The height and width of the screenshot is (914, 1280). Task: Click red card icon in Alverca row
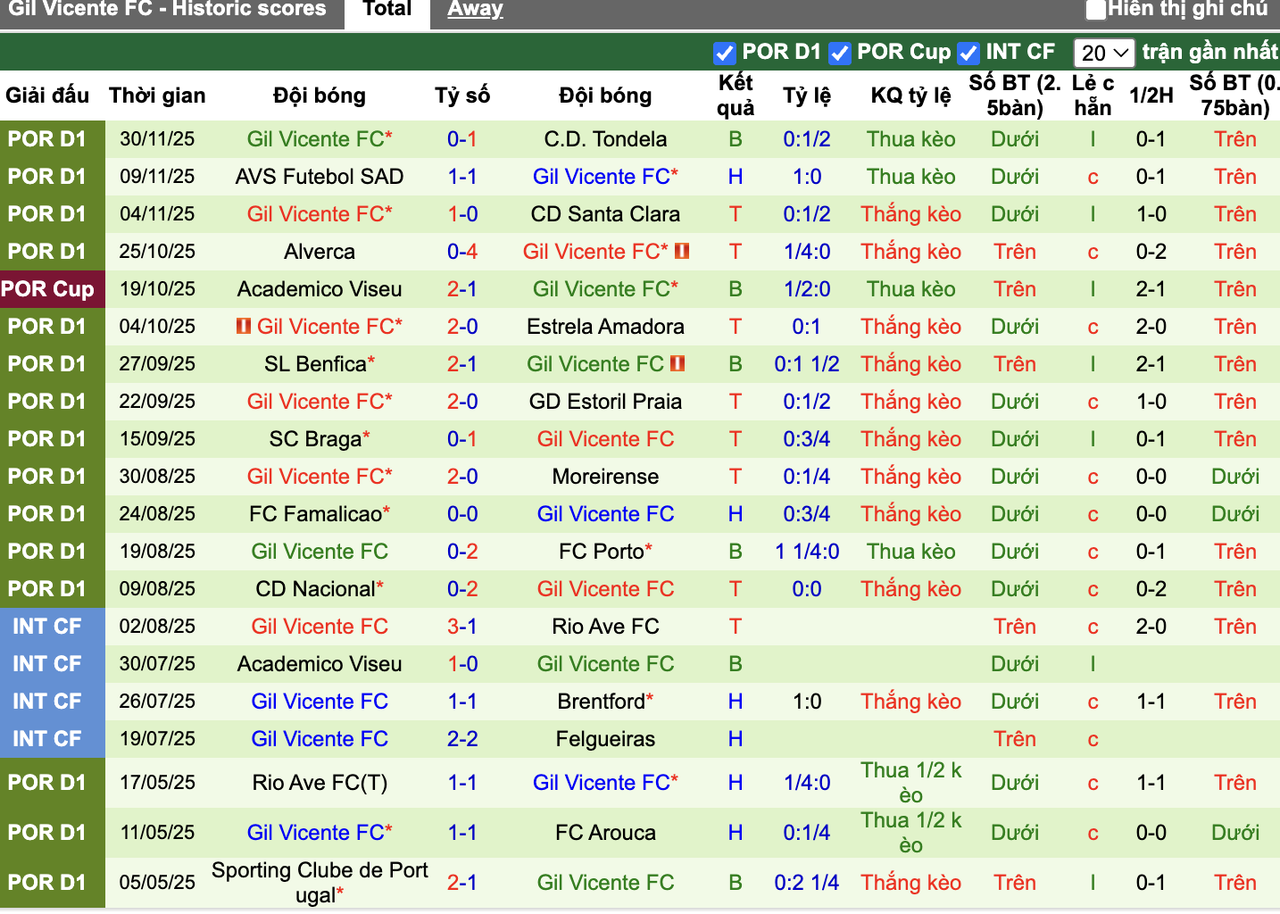point(683,251)
